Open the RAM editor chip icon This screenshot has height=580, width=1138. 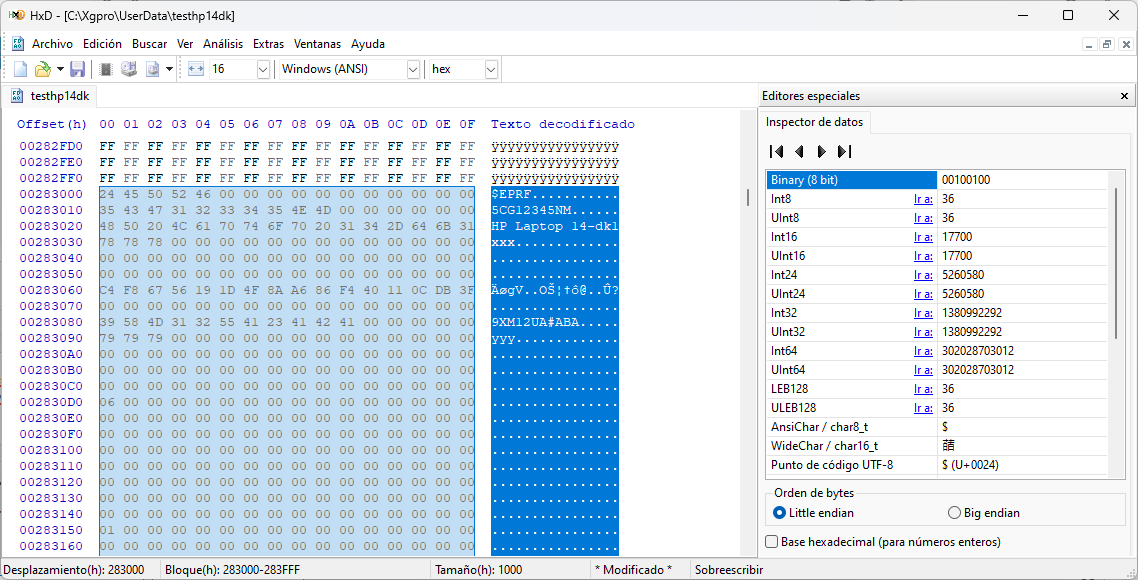(x=106, y=69)
